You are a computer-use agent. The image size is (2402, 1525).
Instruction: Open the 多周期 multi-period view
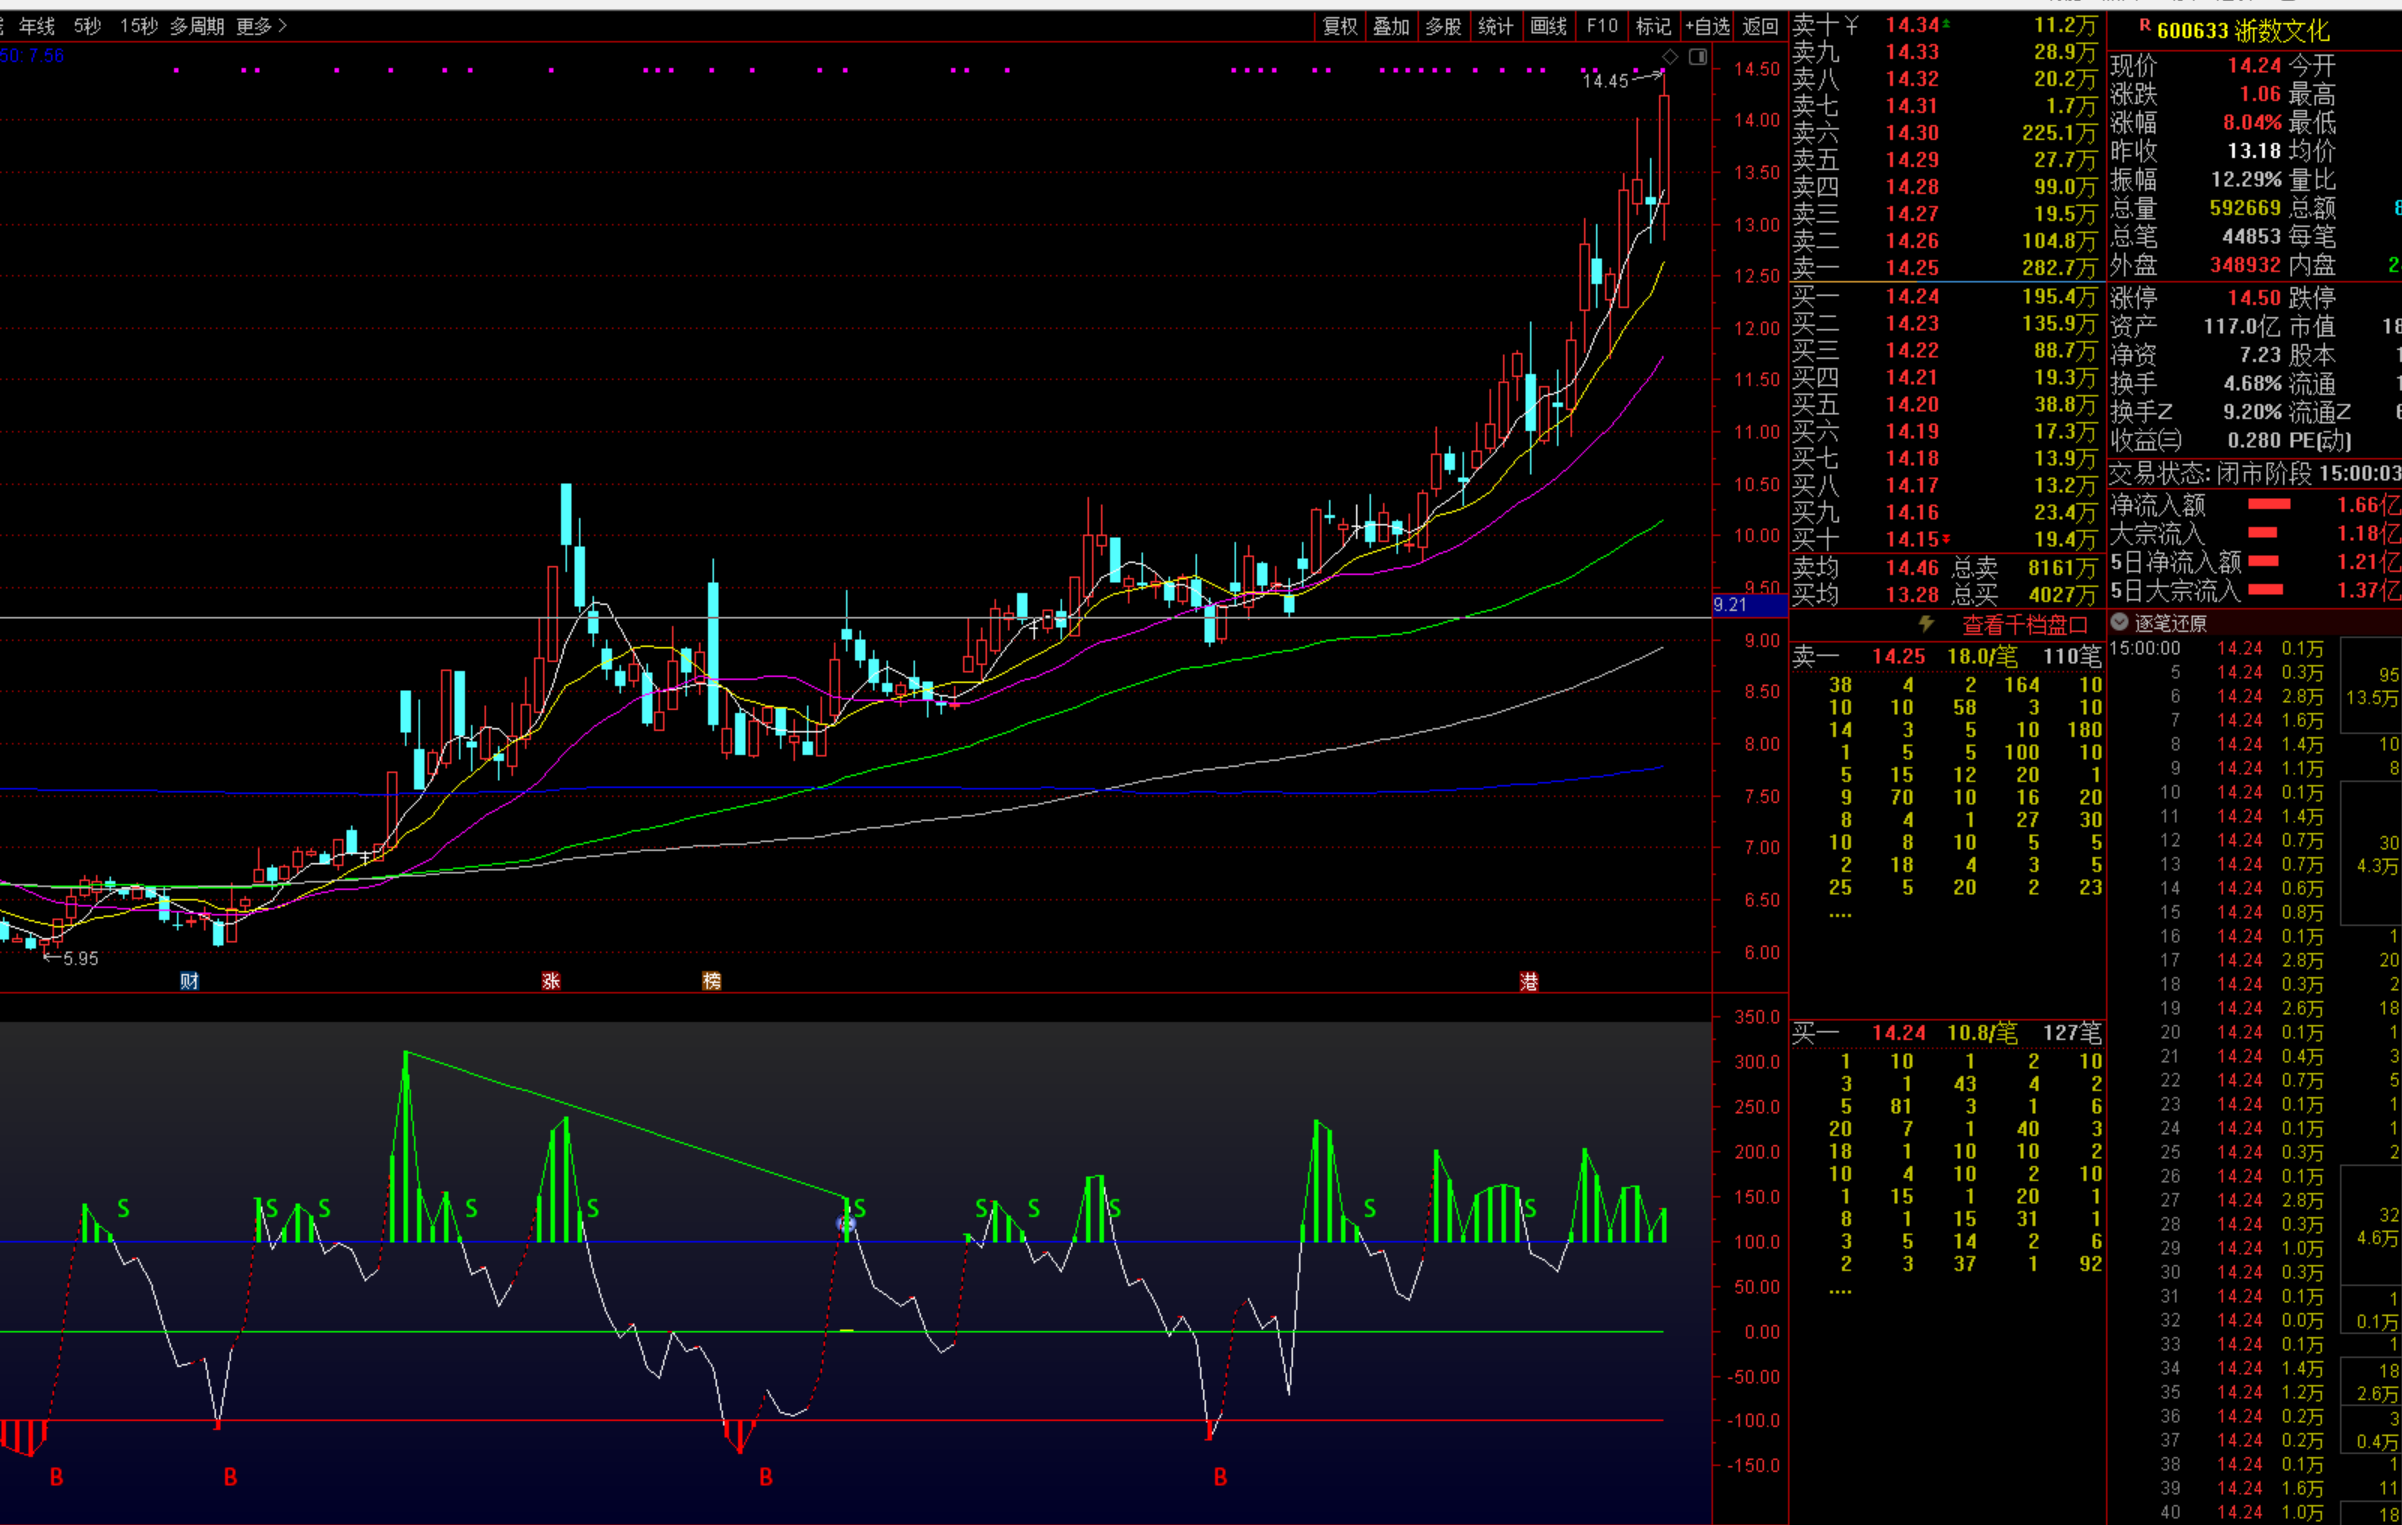tap(197, 26)
